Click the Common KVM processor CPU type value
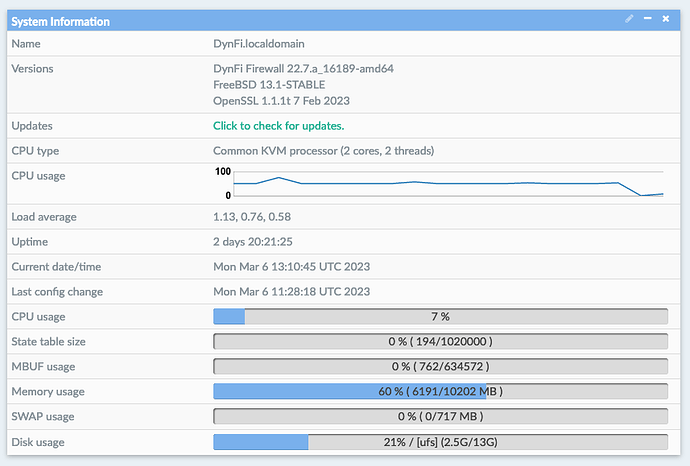Viewport: 690px width, 466px height. coord(323,151)
